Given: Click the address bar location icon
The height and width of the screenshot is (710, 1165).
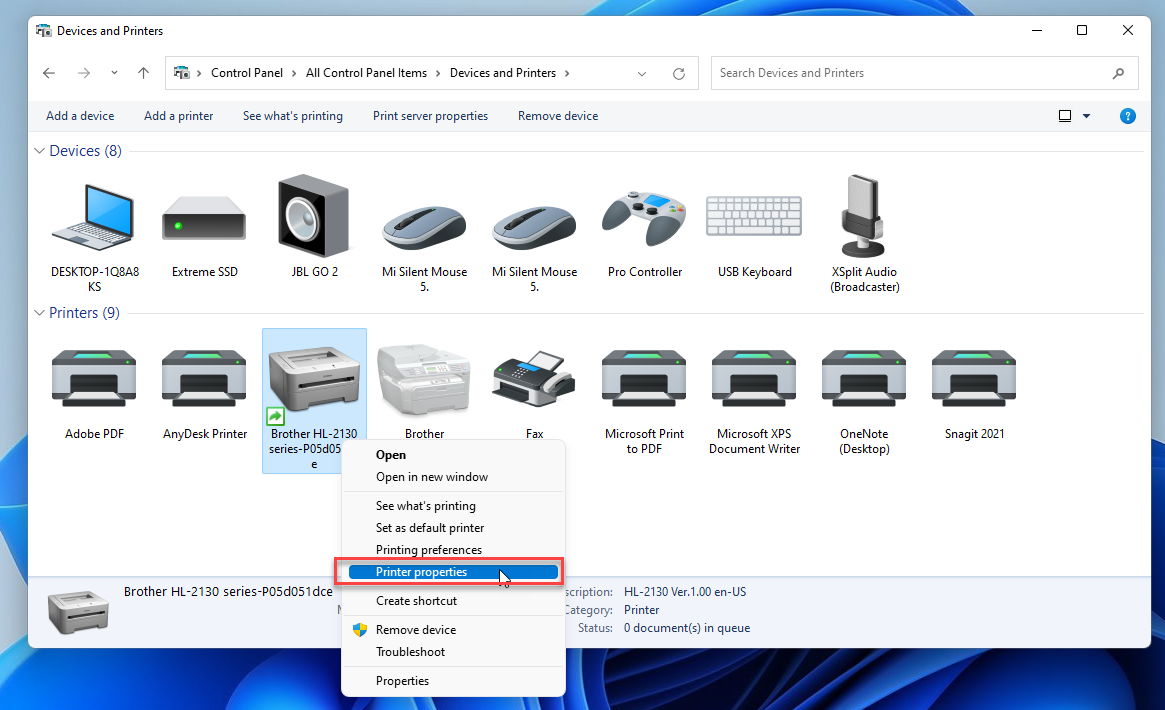Looking at the screenshot, I should [181, 73].
